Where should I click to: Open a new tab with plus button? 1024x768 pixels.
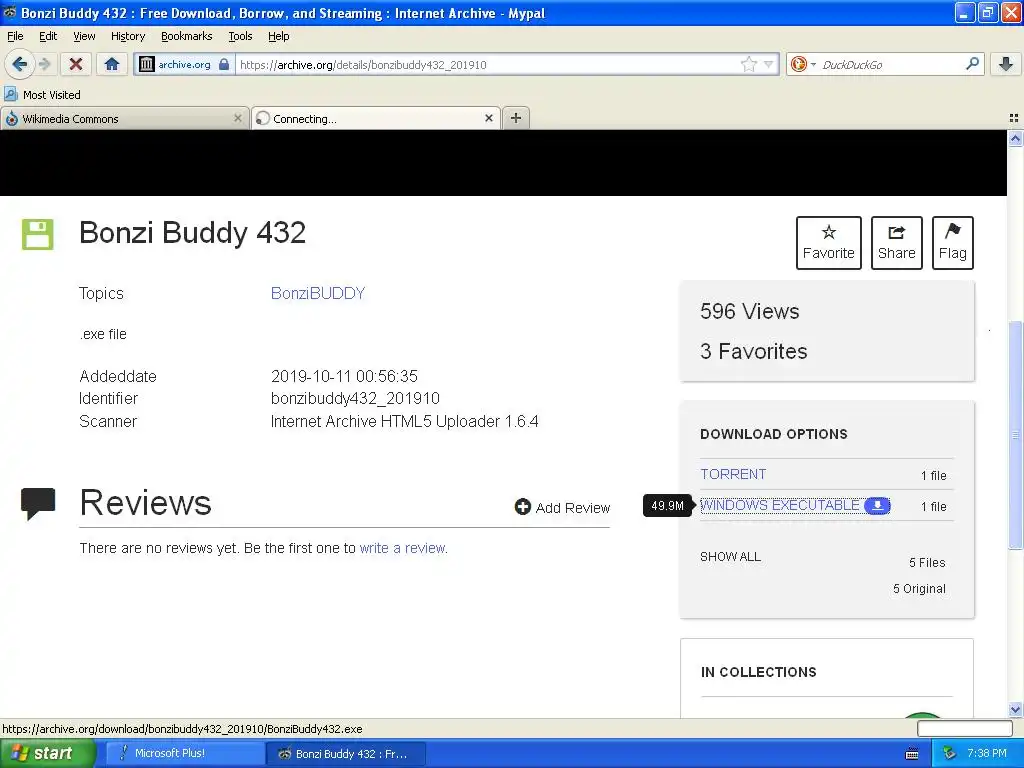pos(516,118)
